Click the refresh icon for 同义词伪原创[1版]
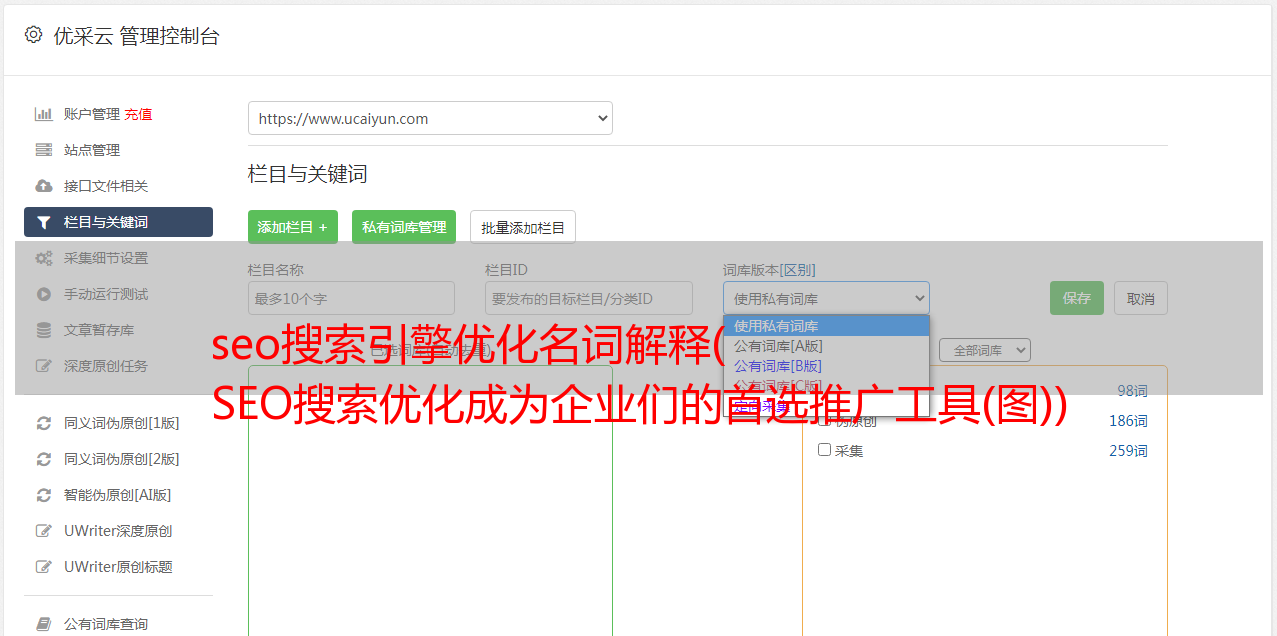This screenshot has width=1277, height=636. [x=44, y=423]
